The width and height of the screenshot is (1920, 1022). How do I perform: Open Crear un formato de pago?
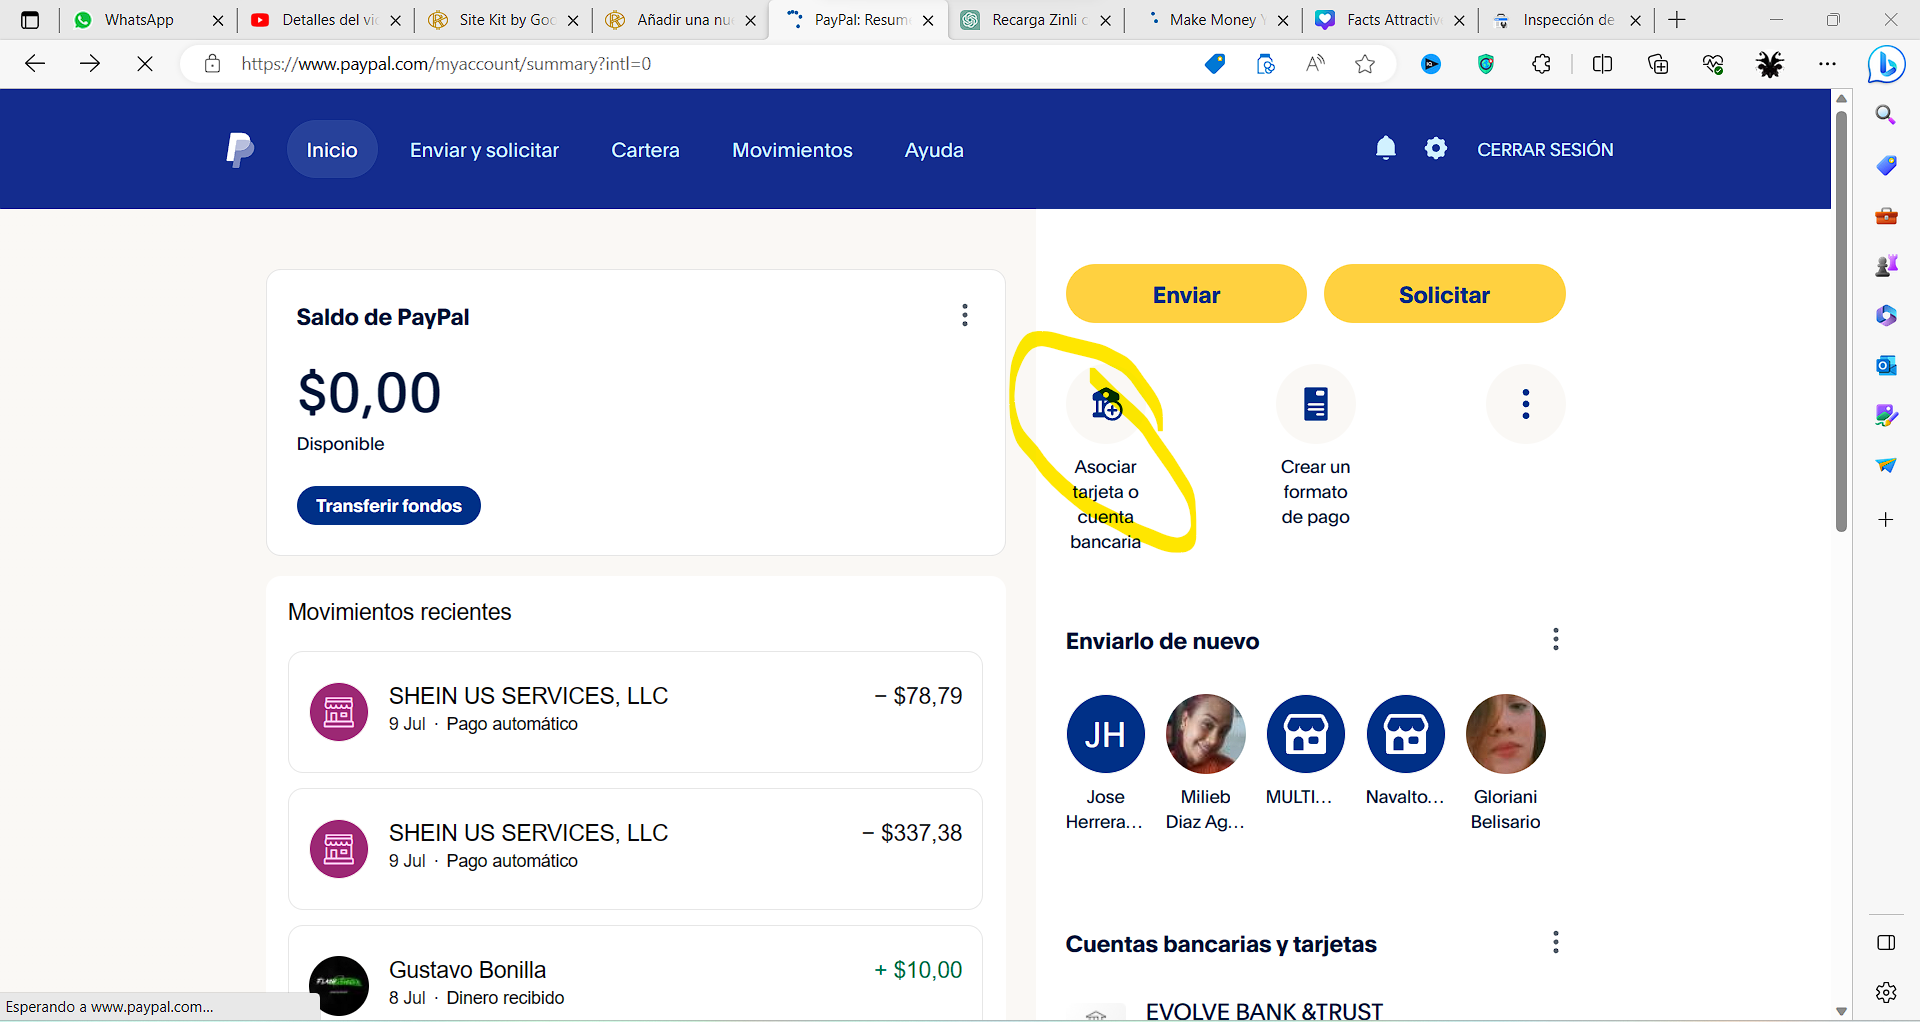click(1314, 404)
